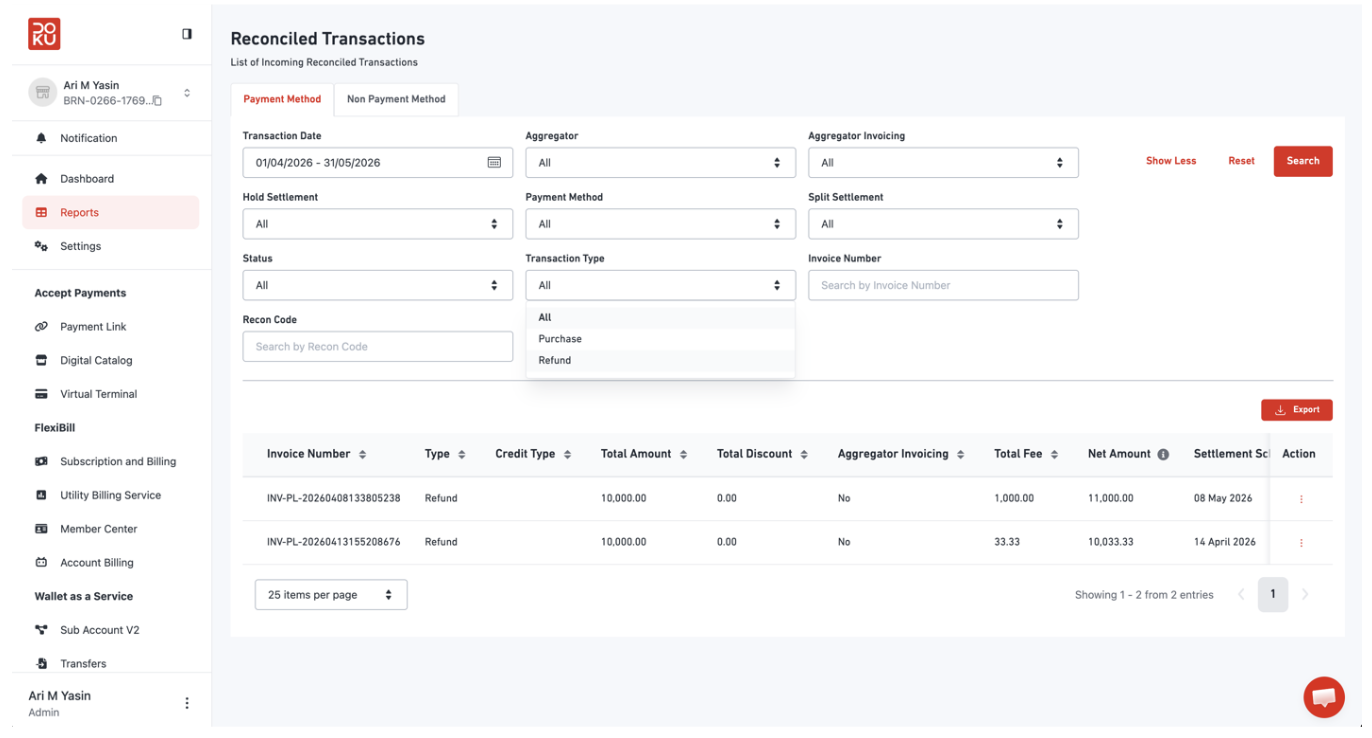Open the chat support bubble

click(x=1324, y=697)
